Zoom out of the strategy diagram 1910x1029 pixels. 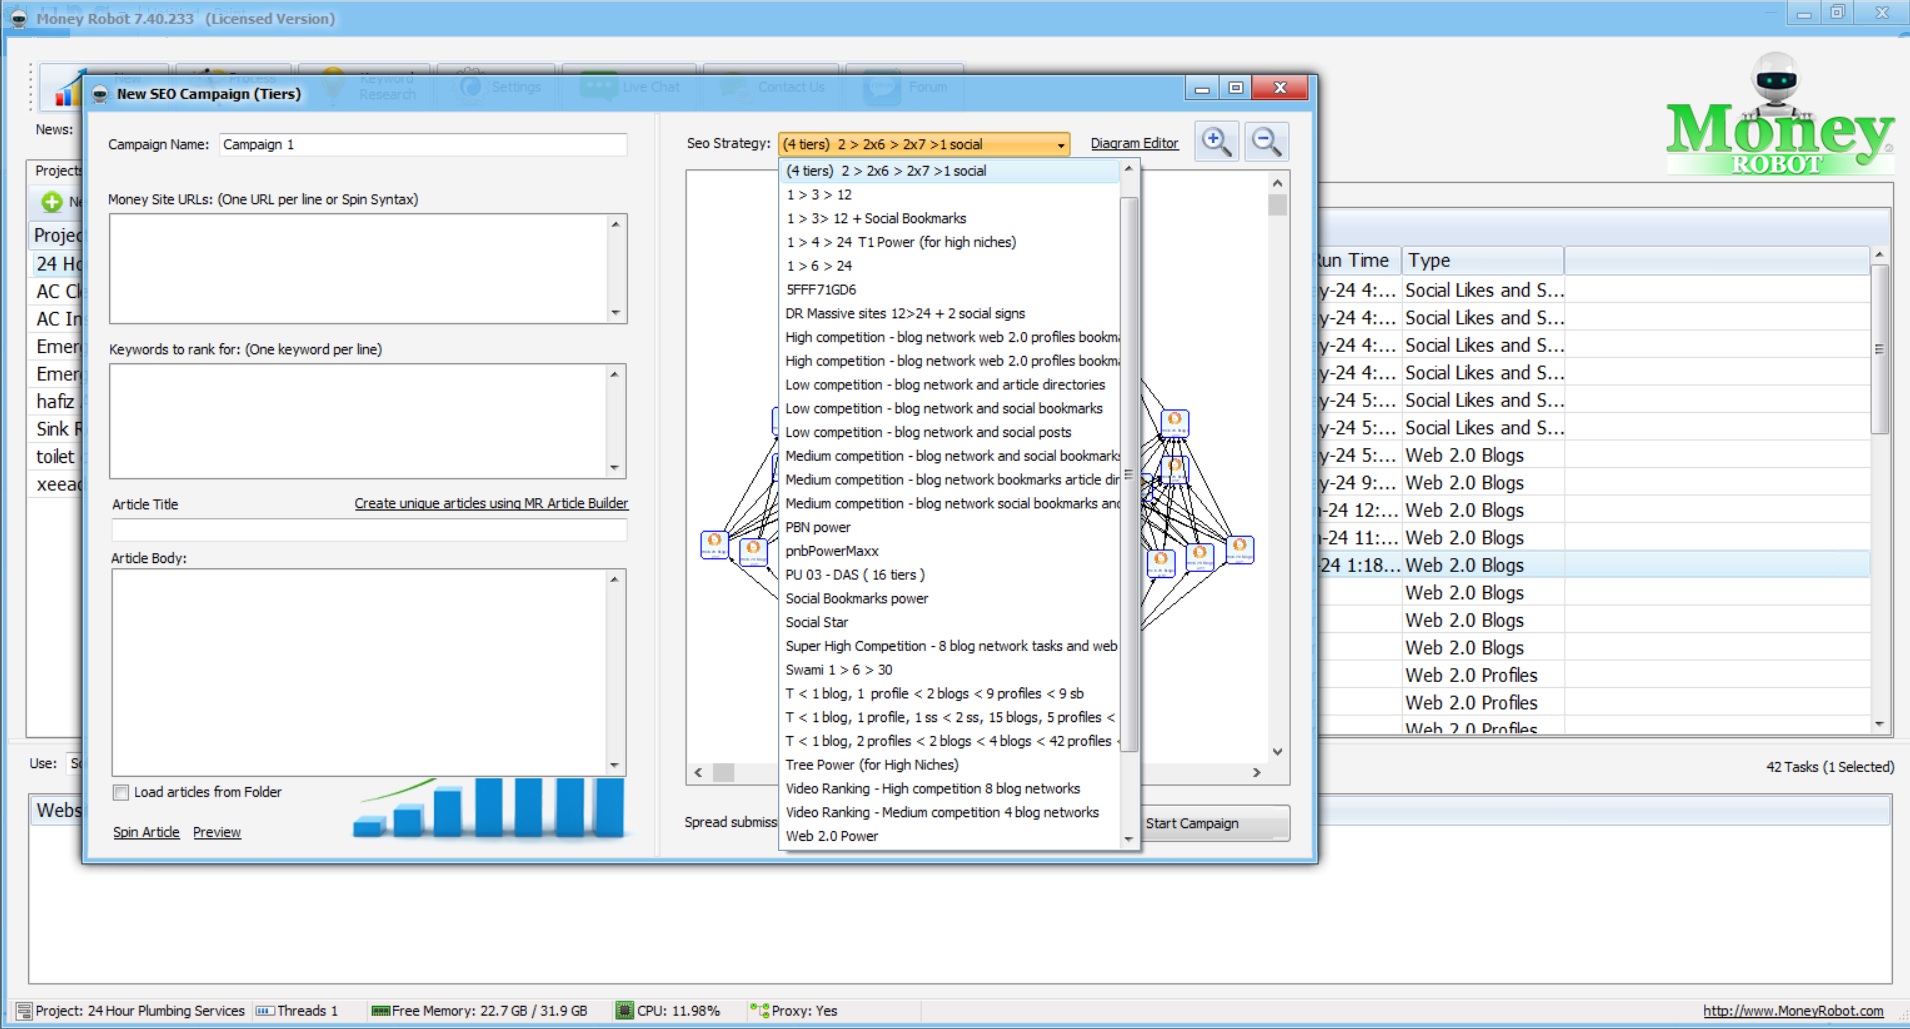click(1266, 142)
